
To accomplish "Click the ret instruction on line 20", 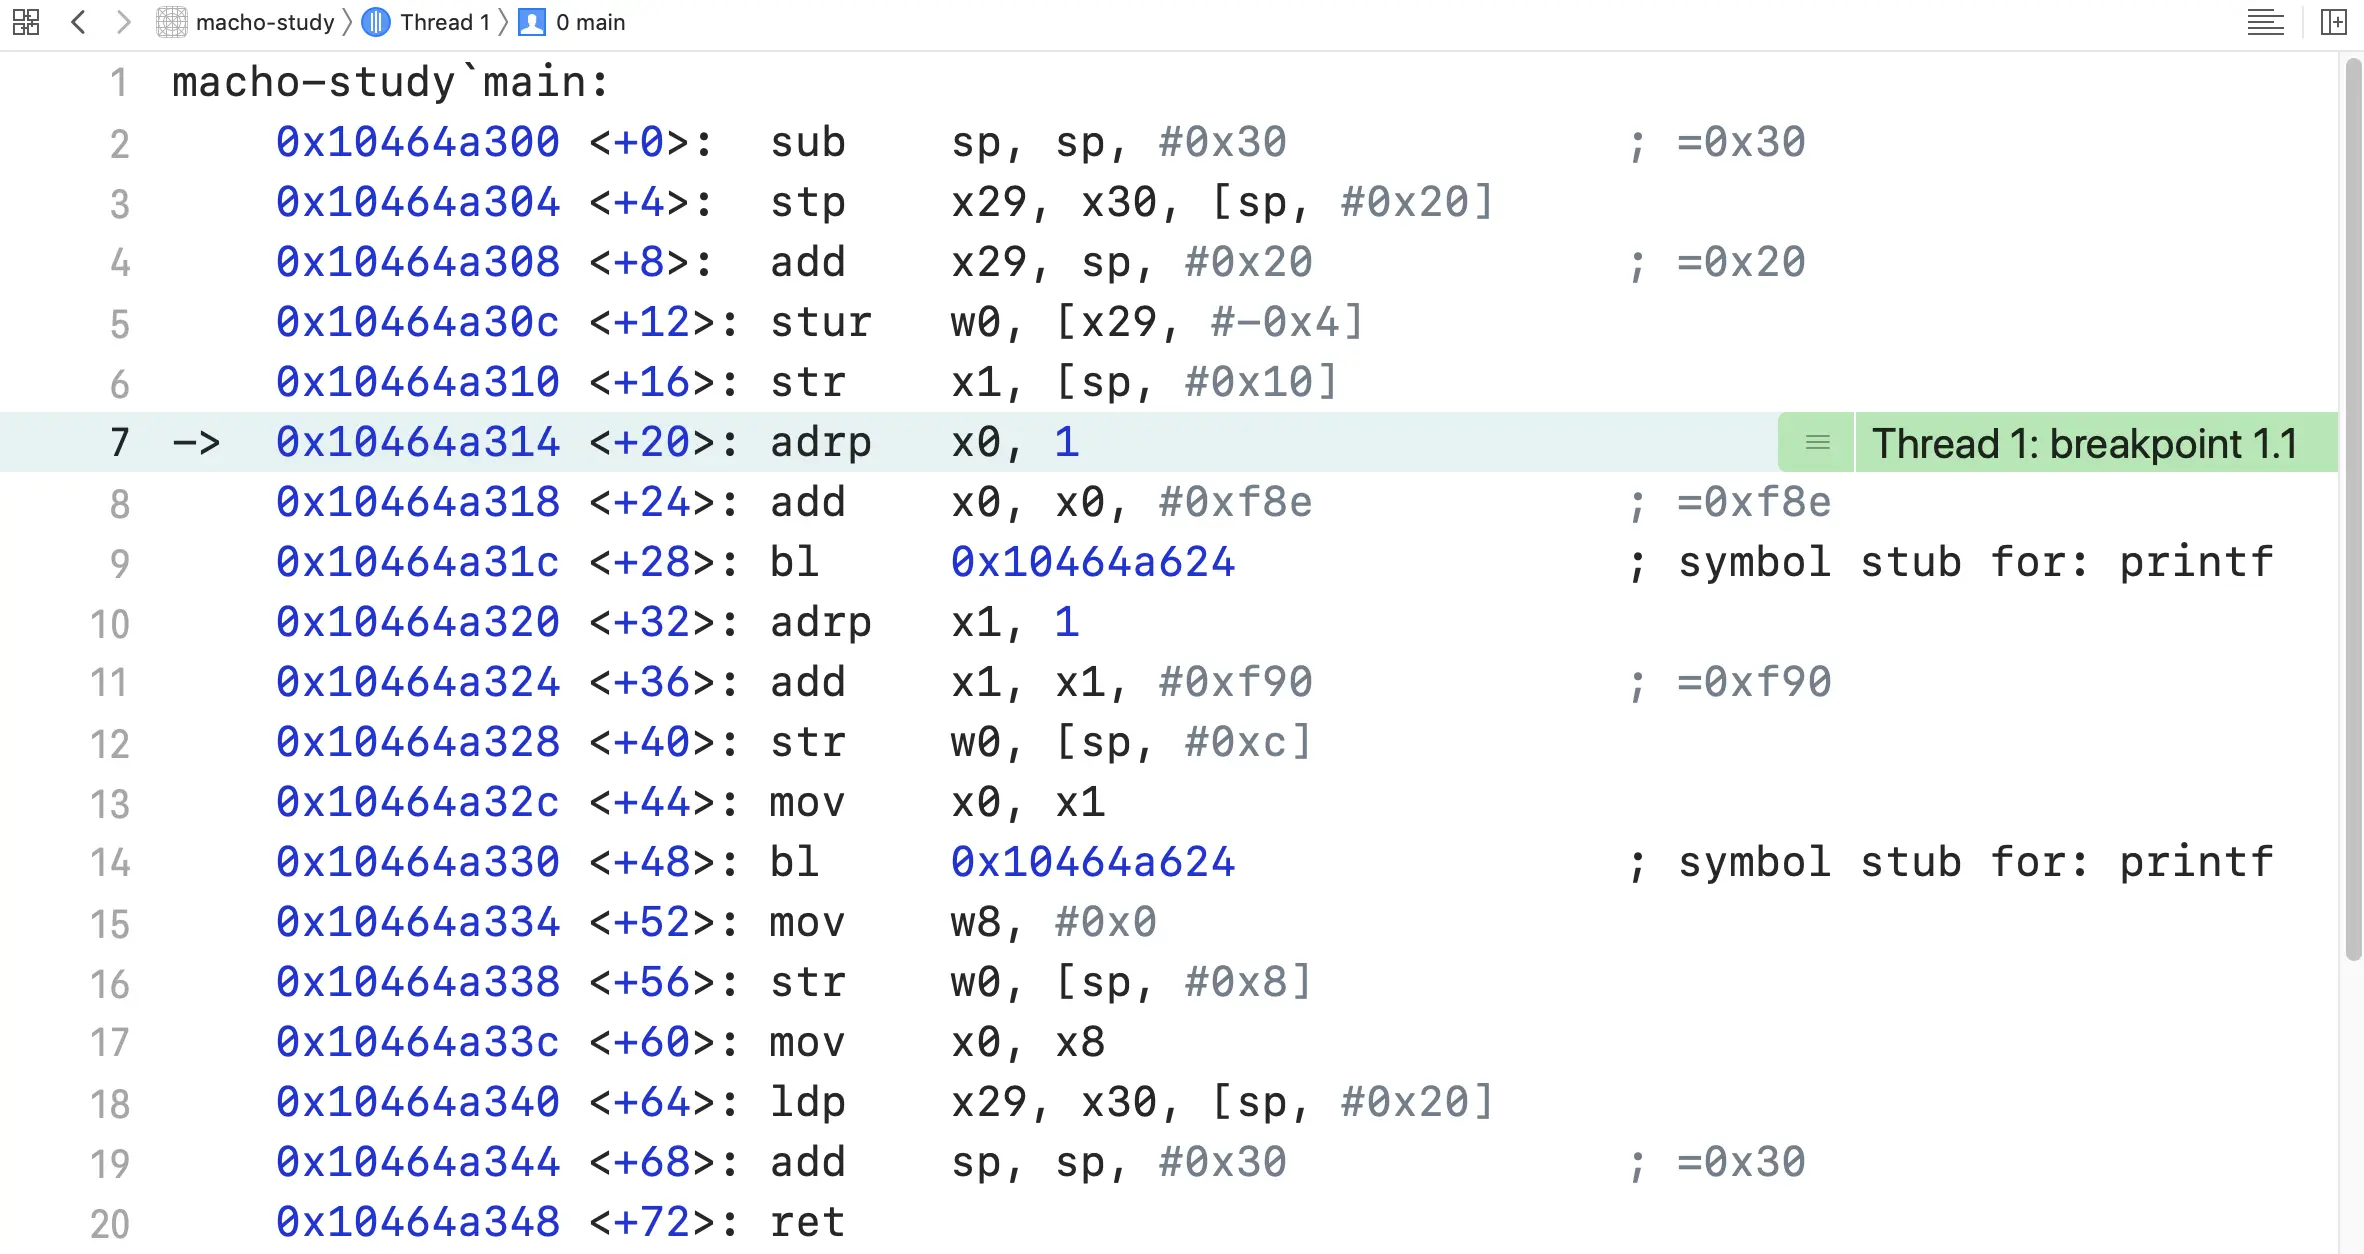I will click(807, 1222).
